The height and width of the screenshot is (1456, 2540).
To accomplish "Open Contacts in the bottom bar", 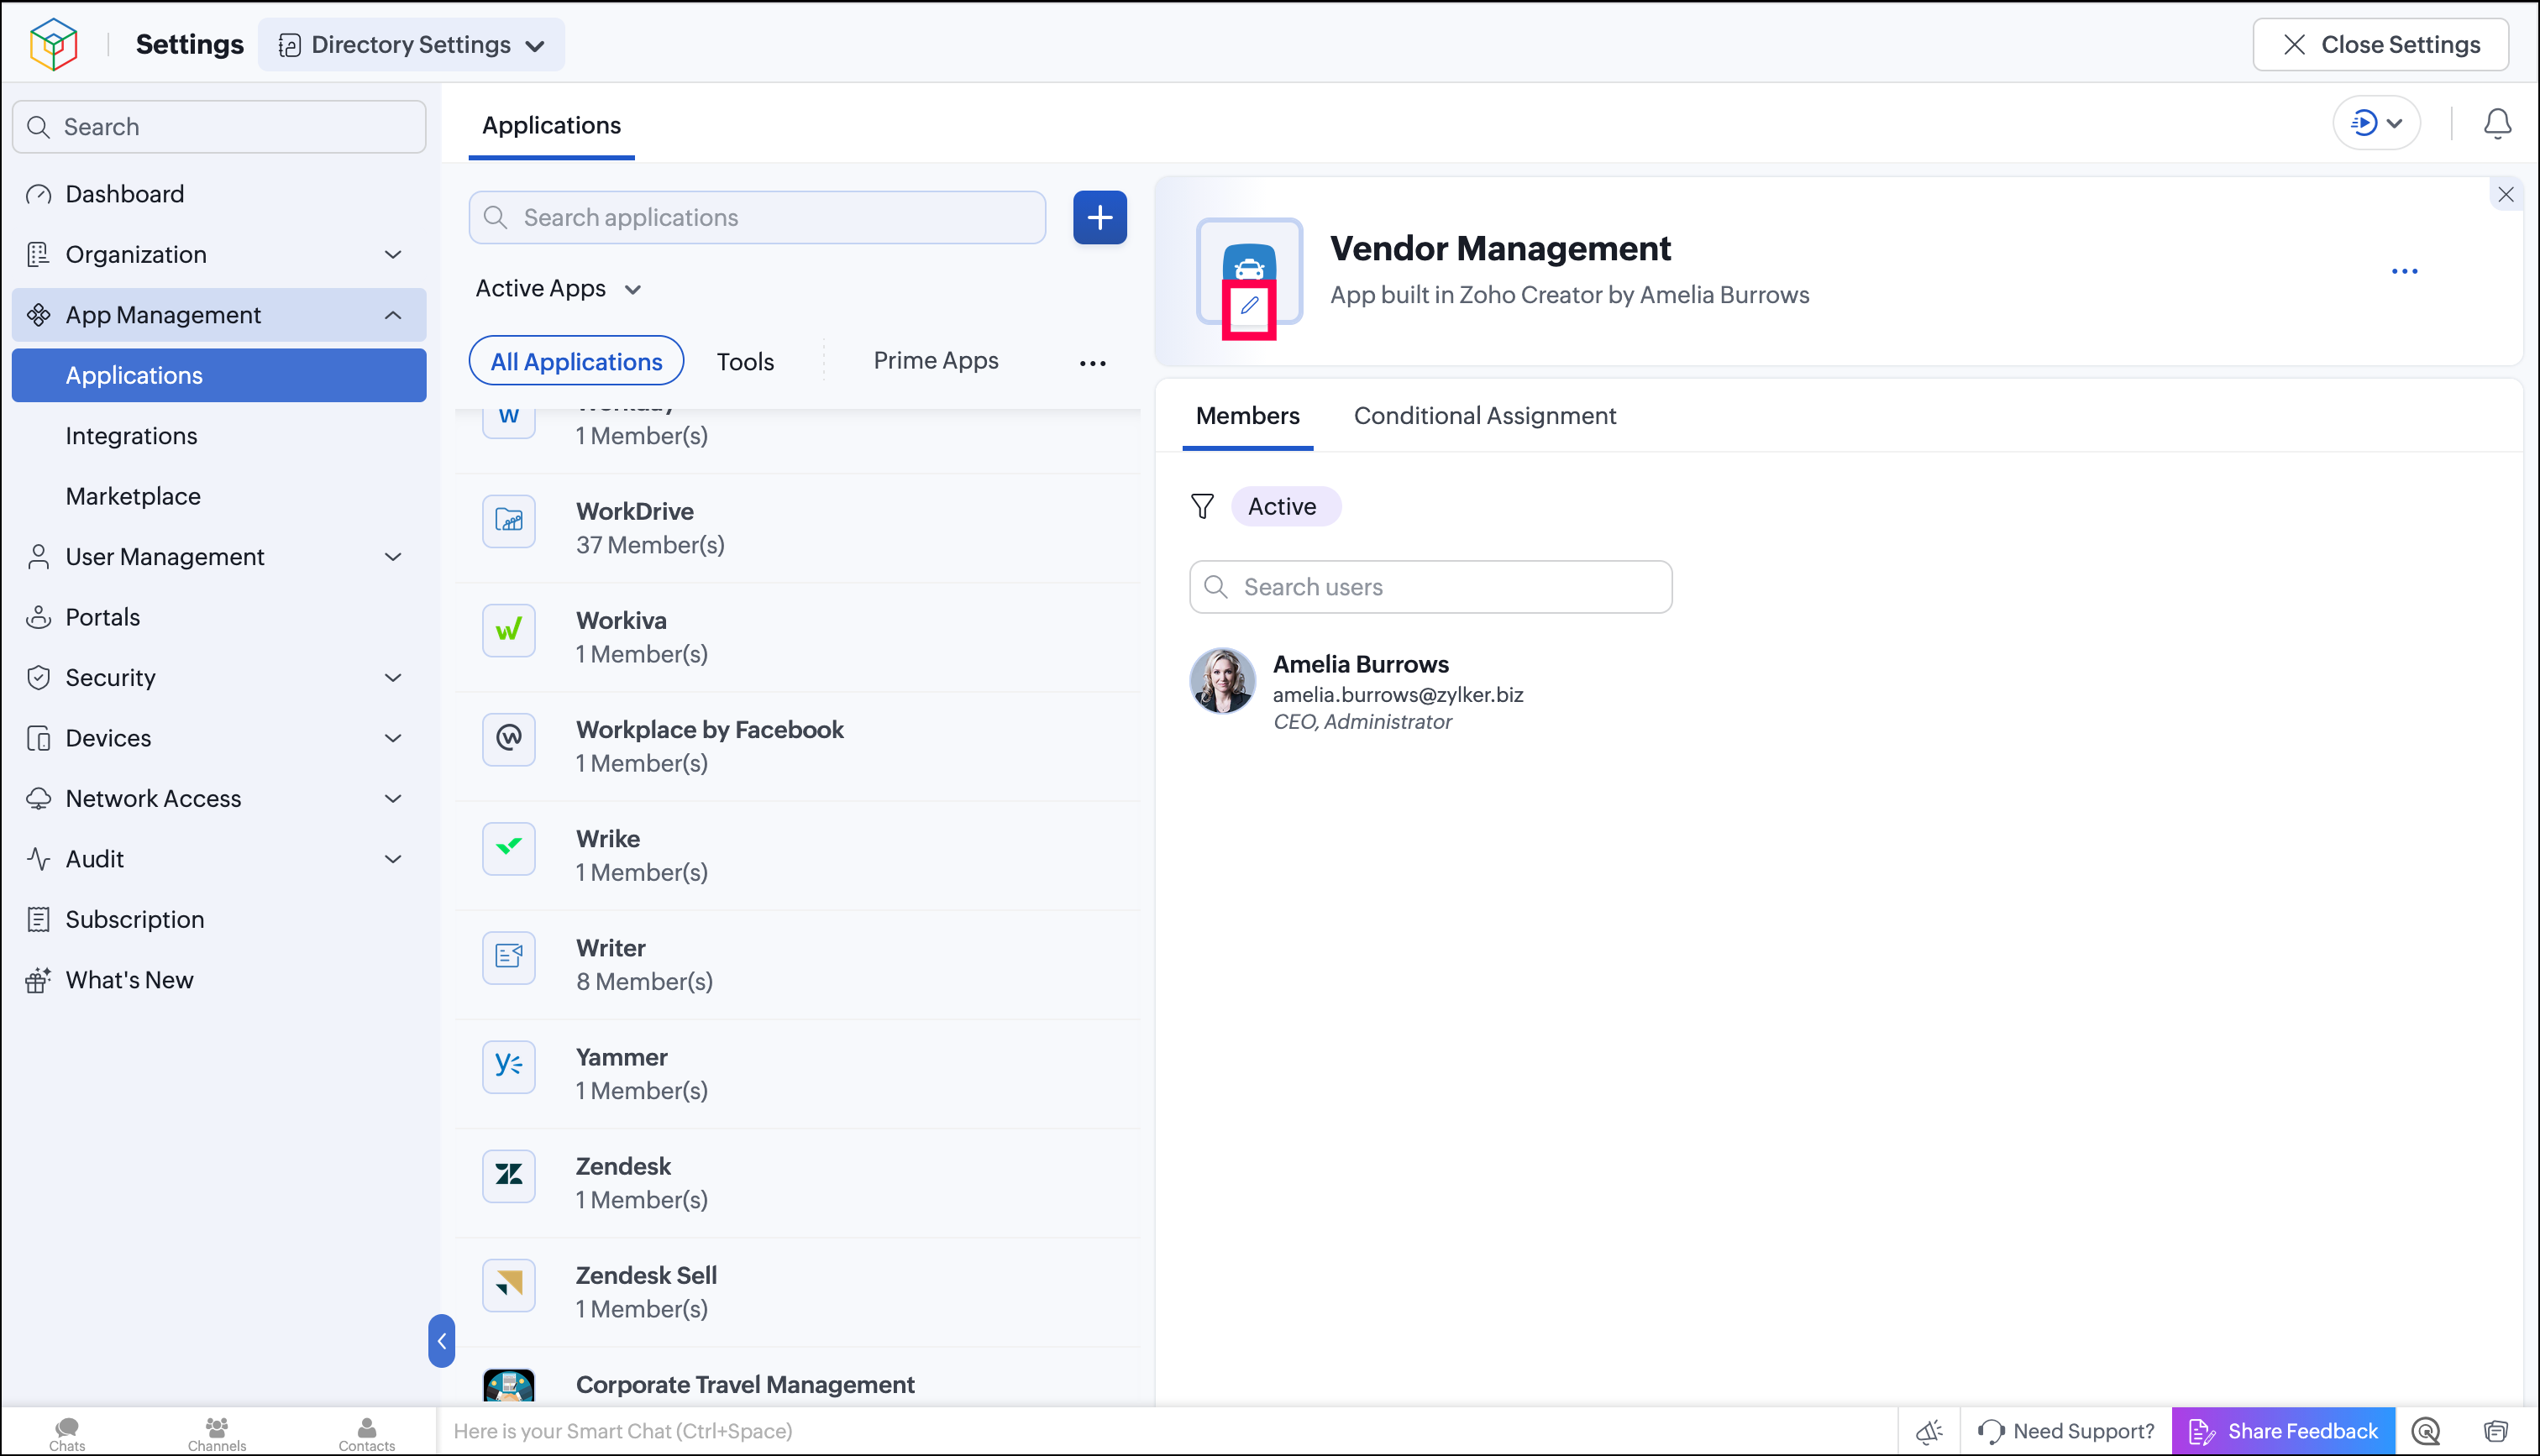I will click(366, 1433).
